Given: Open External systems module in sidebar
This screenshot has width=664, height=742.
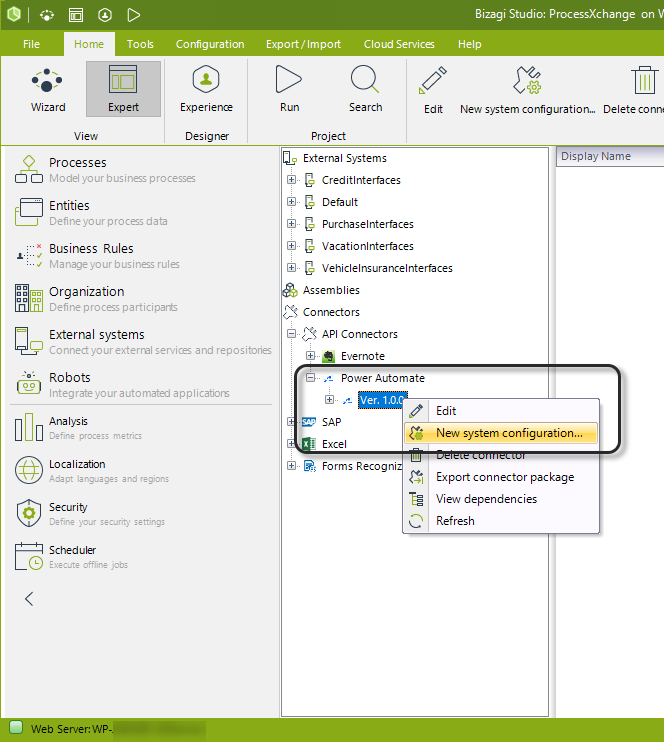Looking at the screenshot, I should [143, 342].
